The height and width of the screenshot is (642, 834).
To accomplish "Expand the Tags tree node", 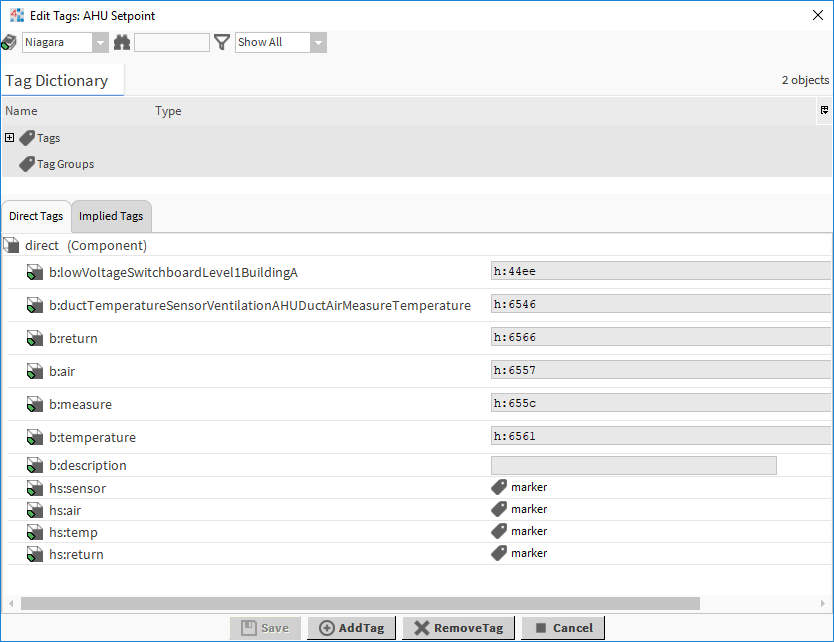I will pos(10,138).
